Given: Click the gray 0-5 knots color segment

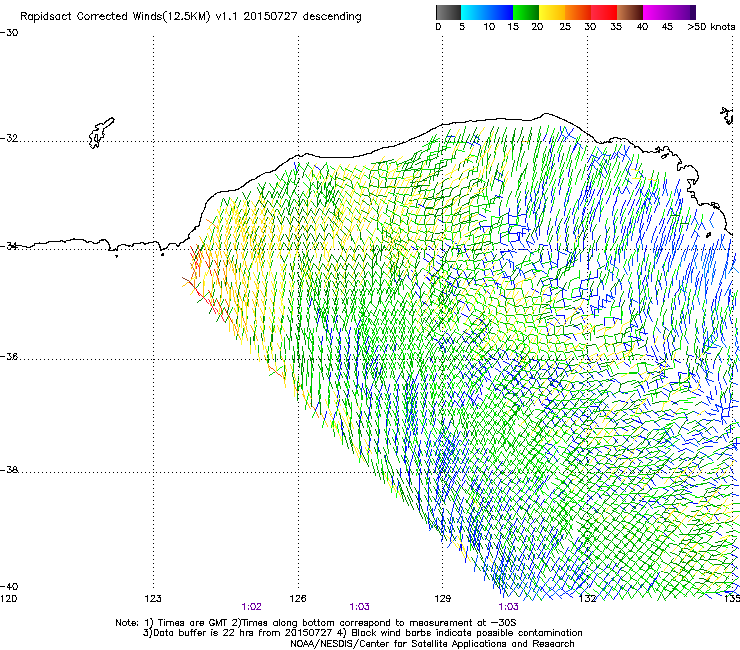Looking at the screenshot, I should (448, 12).
